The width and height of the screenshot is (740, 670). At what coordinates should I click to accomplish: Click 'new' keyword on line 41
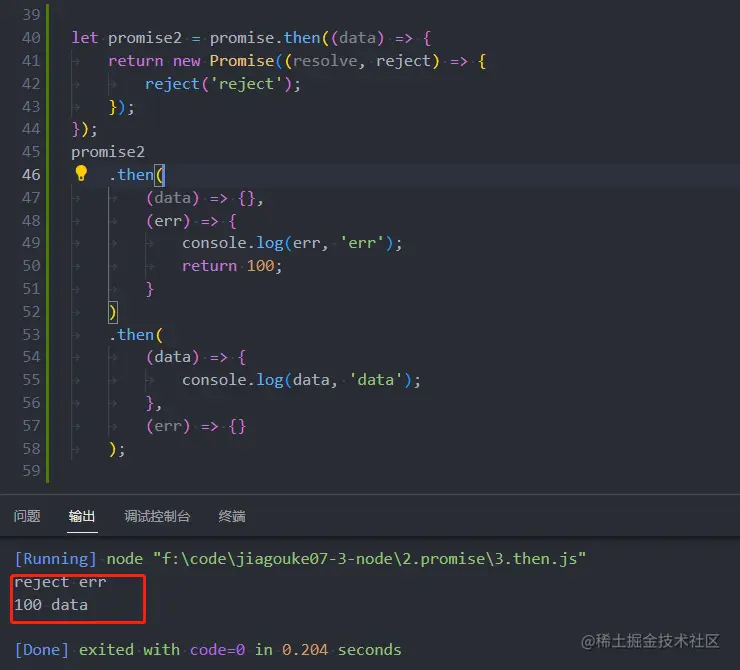coord(186,61)
